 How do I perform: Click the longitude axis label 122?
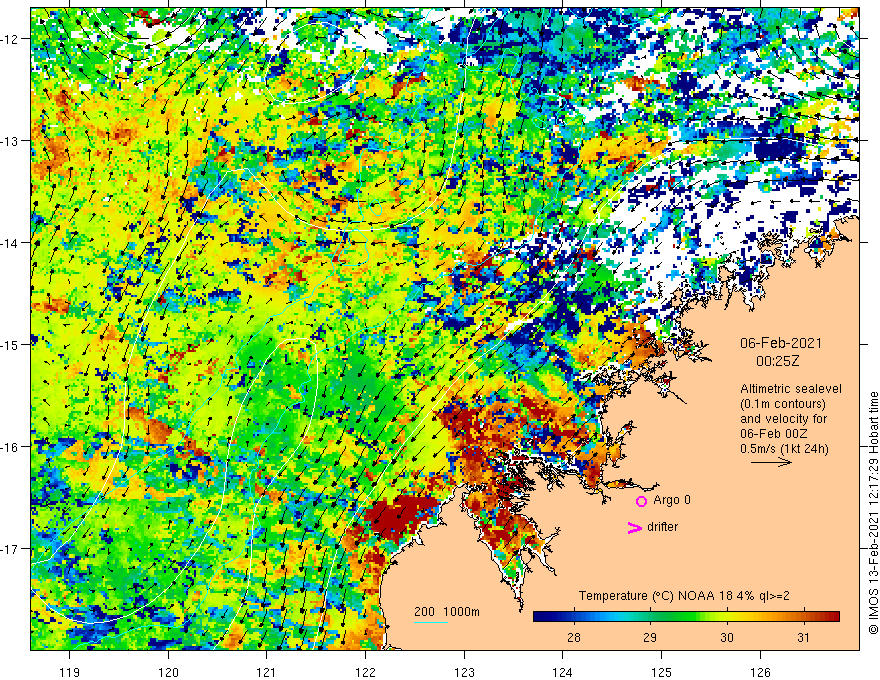point(365,672)
